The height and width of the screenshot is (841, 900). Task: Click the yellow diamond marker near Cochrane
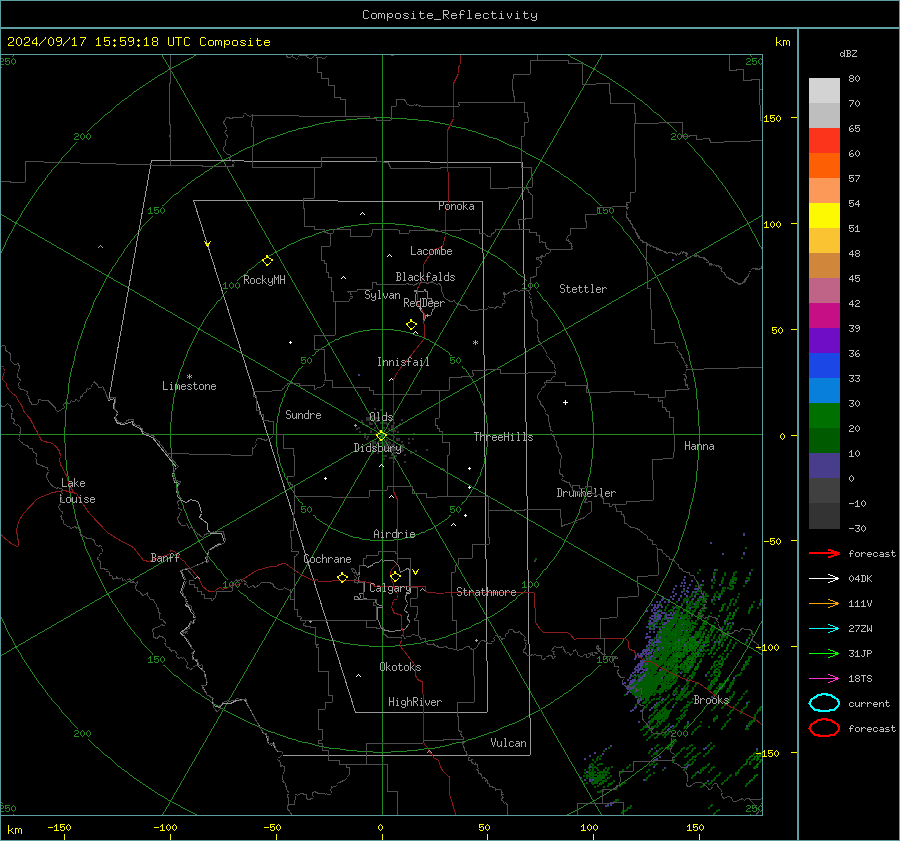click(x=342, y=578)
